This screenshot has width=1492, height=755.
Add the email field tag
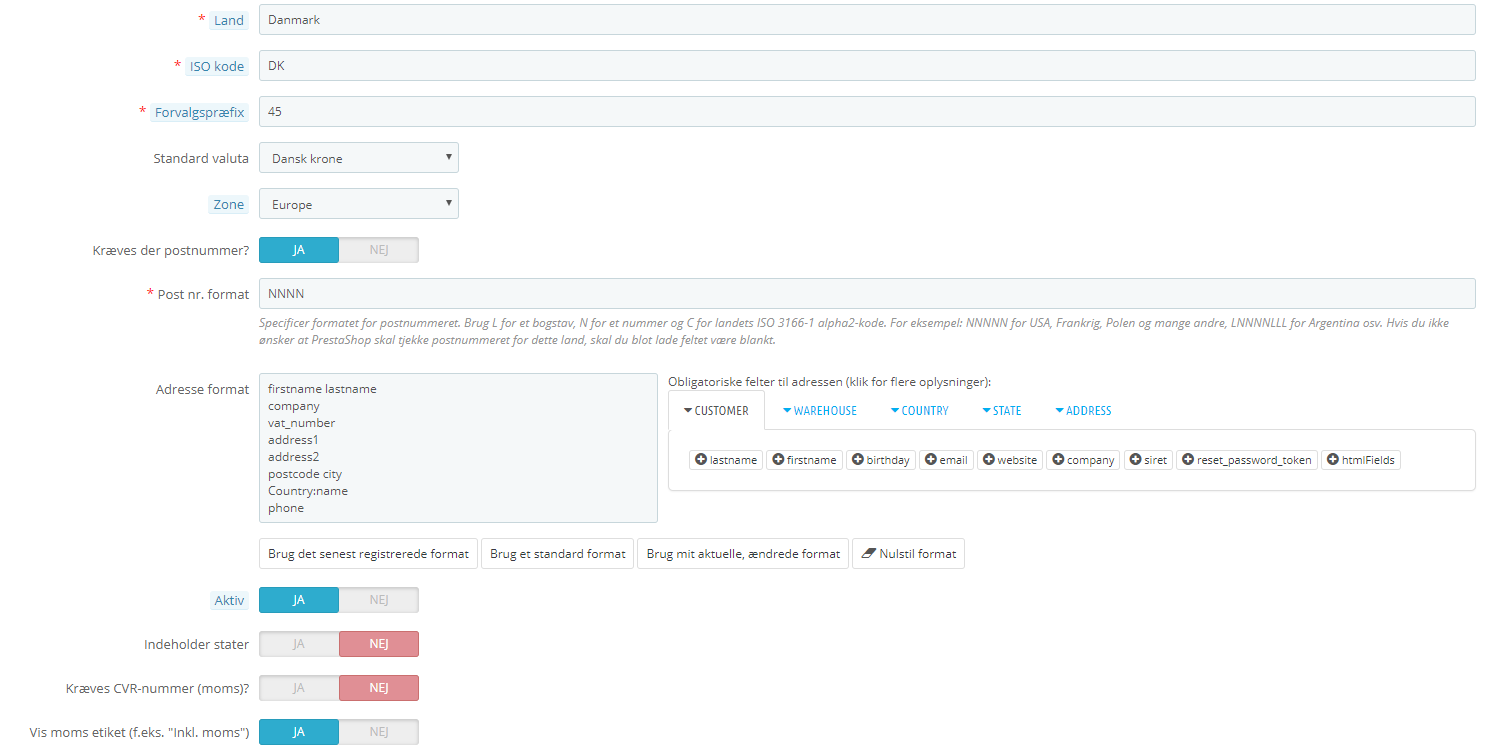(x=946, y=460)
